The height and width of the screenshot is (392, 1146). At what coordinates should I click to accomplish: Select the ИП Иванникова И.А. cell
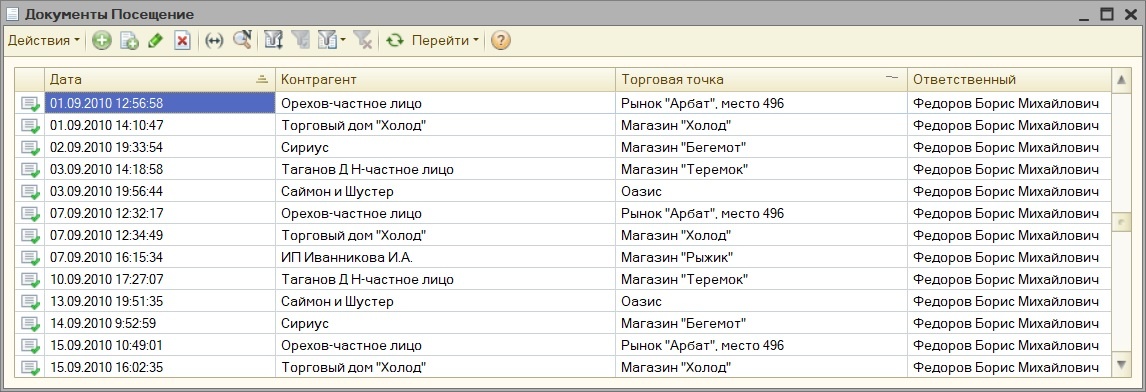click(445, 257)
